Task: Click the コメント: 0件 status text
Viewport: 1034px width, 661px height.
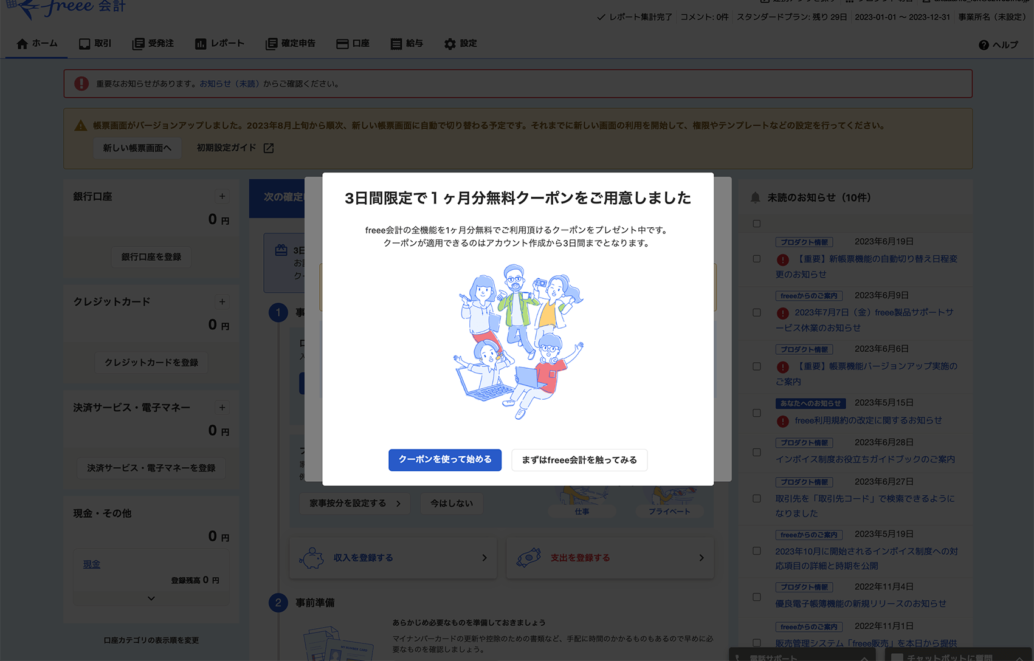Action: click(704, 17)
